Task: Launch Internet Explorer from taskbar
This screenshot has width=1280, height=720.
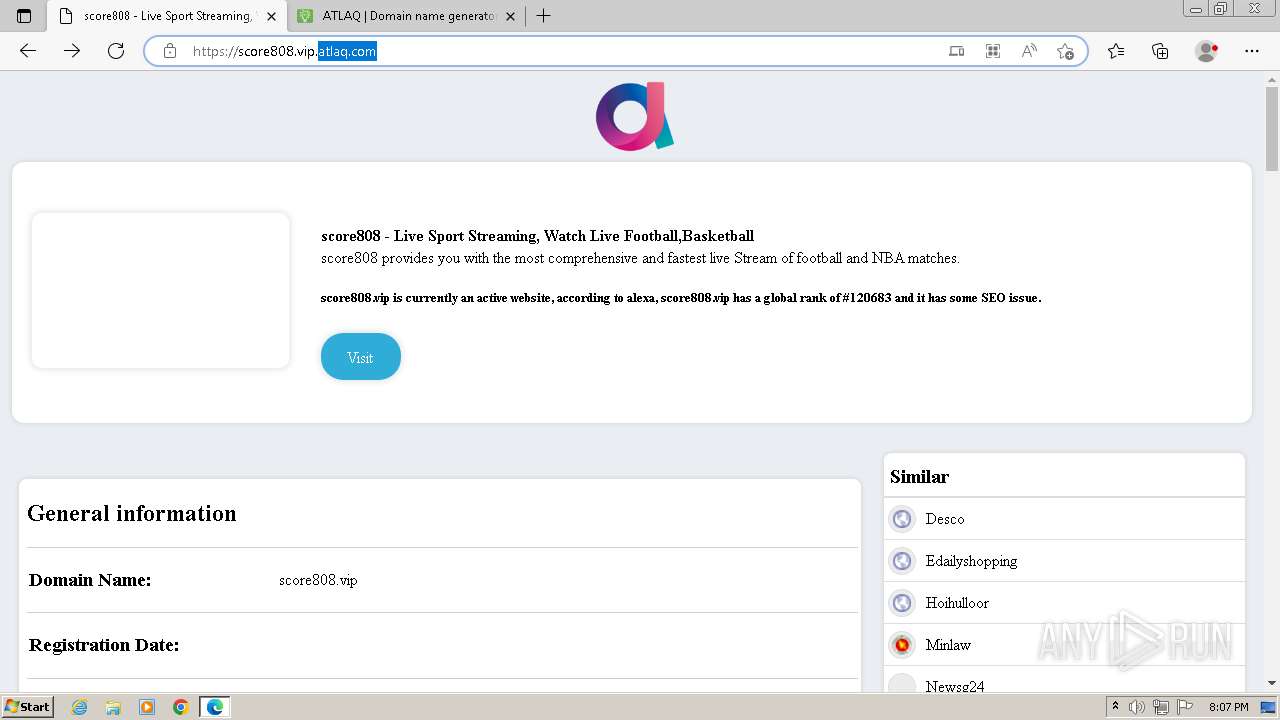Action: [x=80, y=707]
